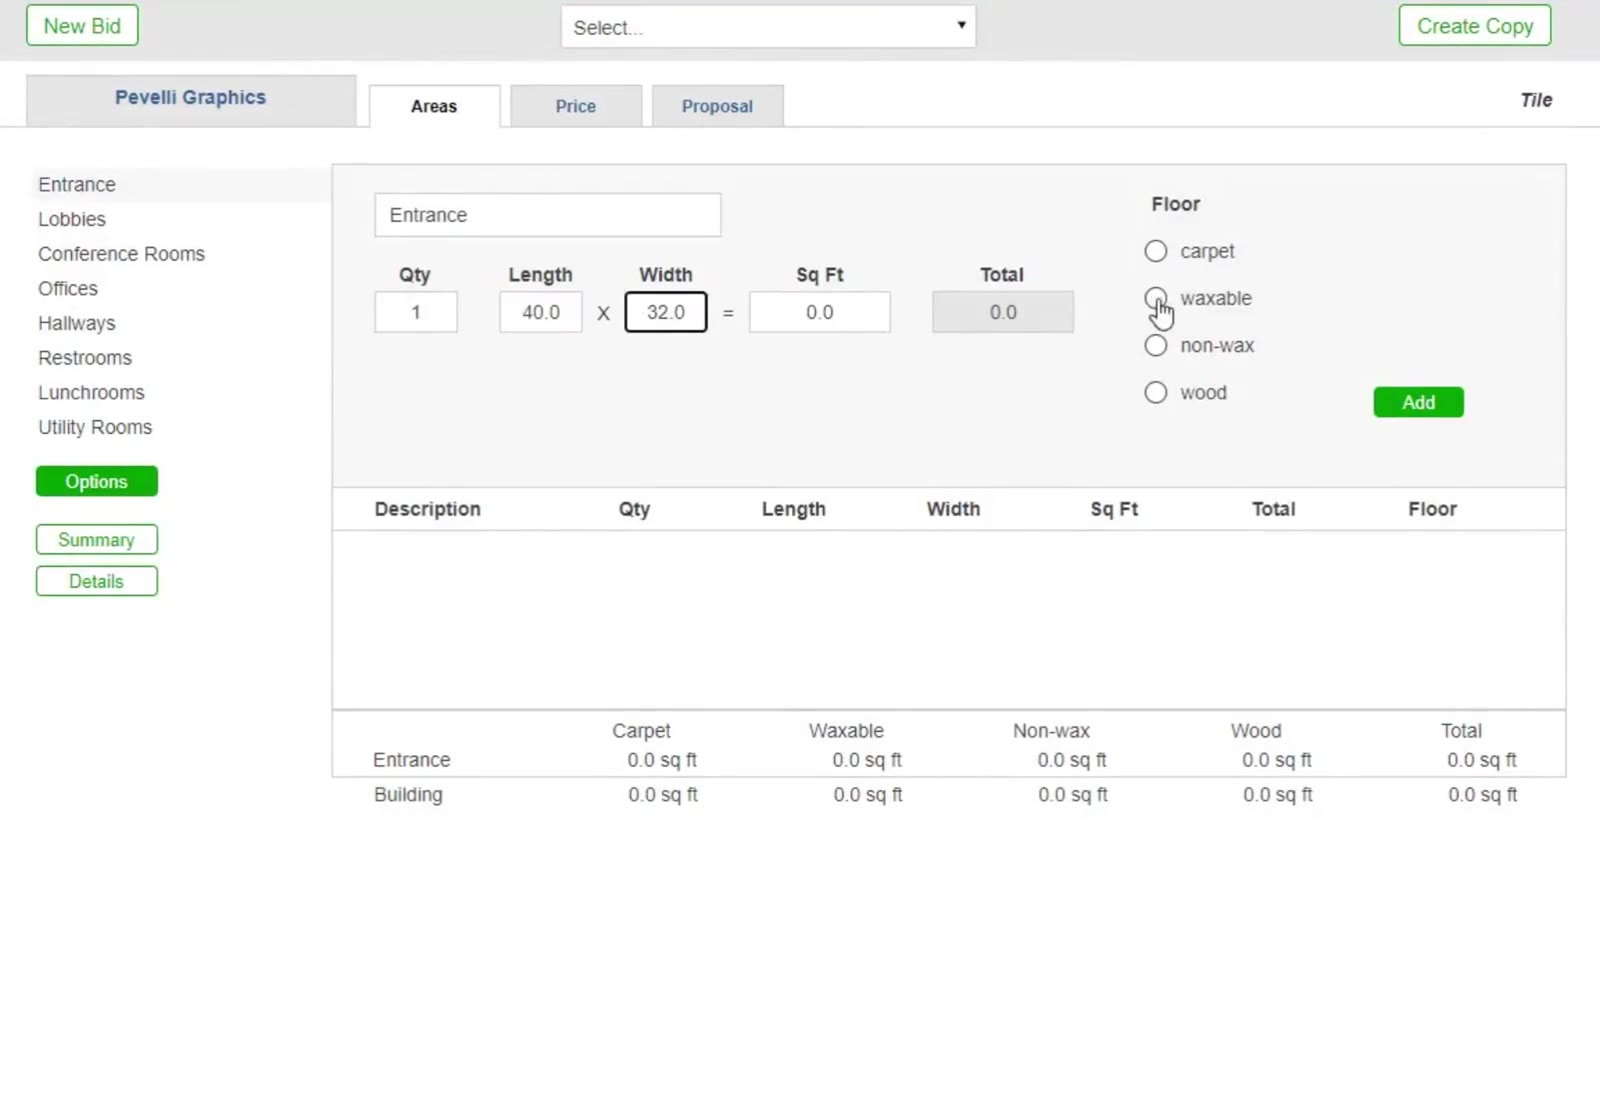Select Hallways in the area list
This screenshot has width=1600, height=1112.
(77, 323)
